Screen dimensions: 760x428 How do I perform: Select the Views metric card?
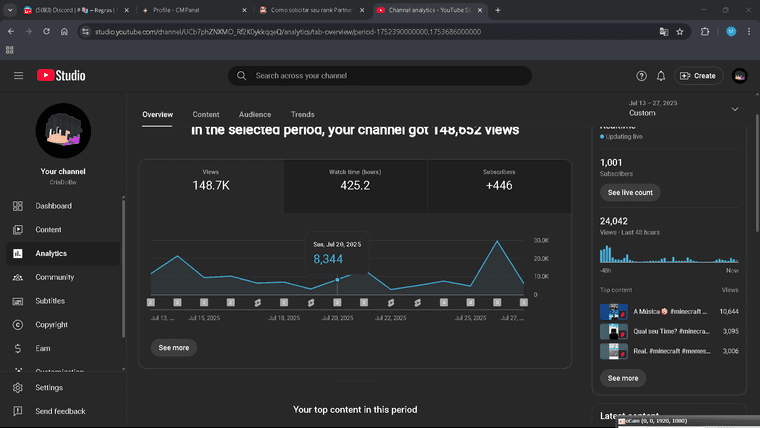pos(211,186)
